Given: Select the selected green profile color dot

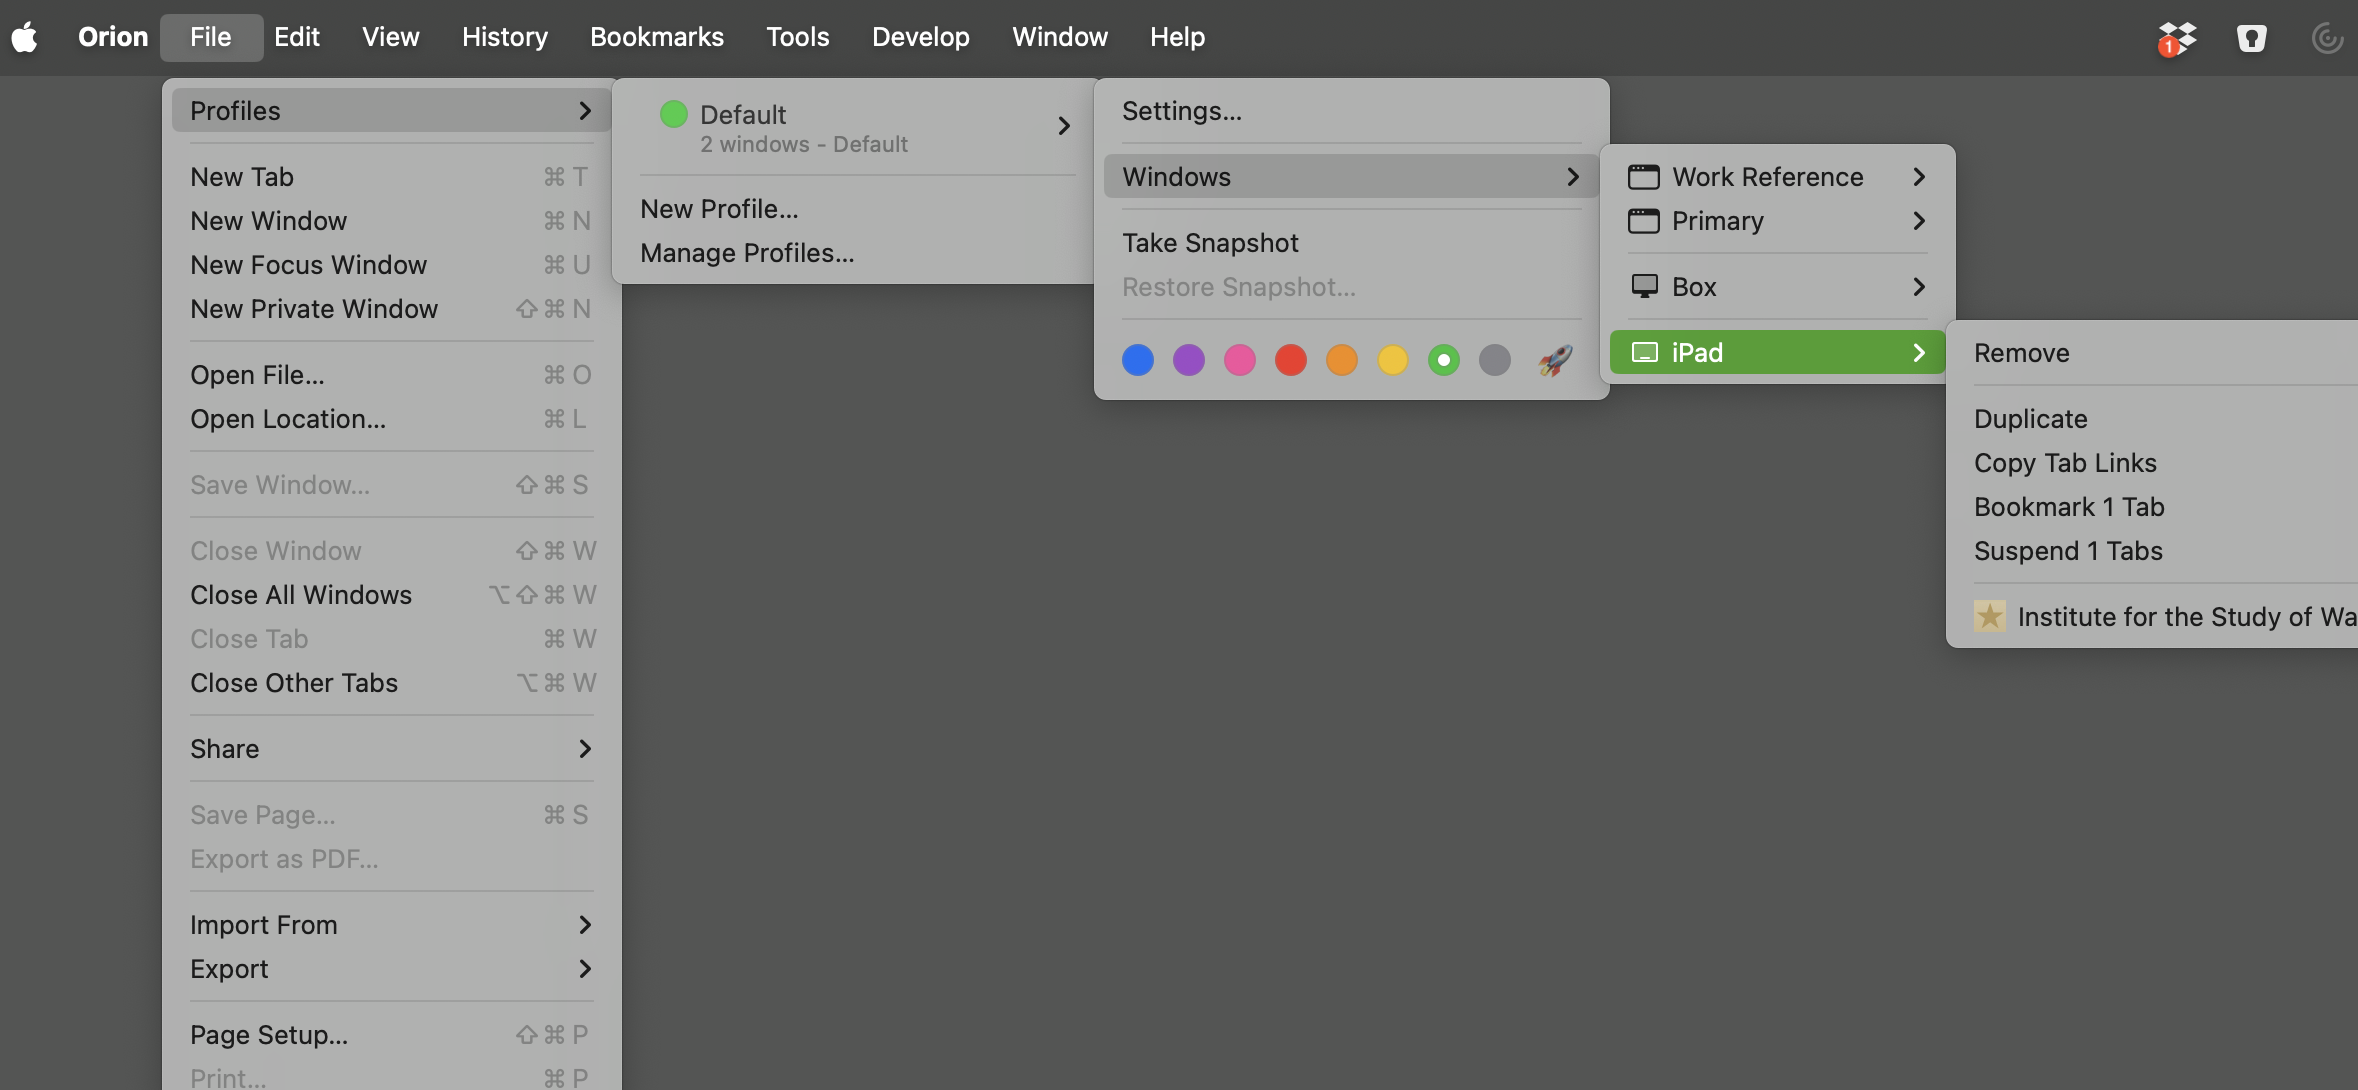Looking at the screenshot, I should [1443, 360].
